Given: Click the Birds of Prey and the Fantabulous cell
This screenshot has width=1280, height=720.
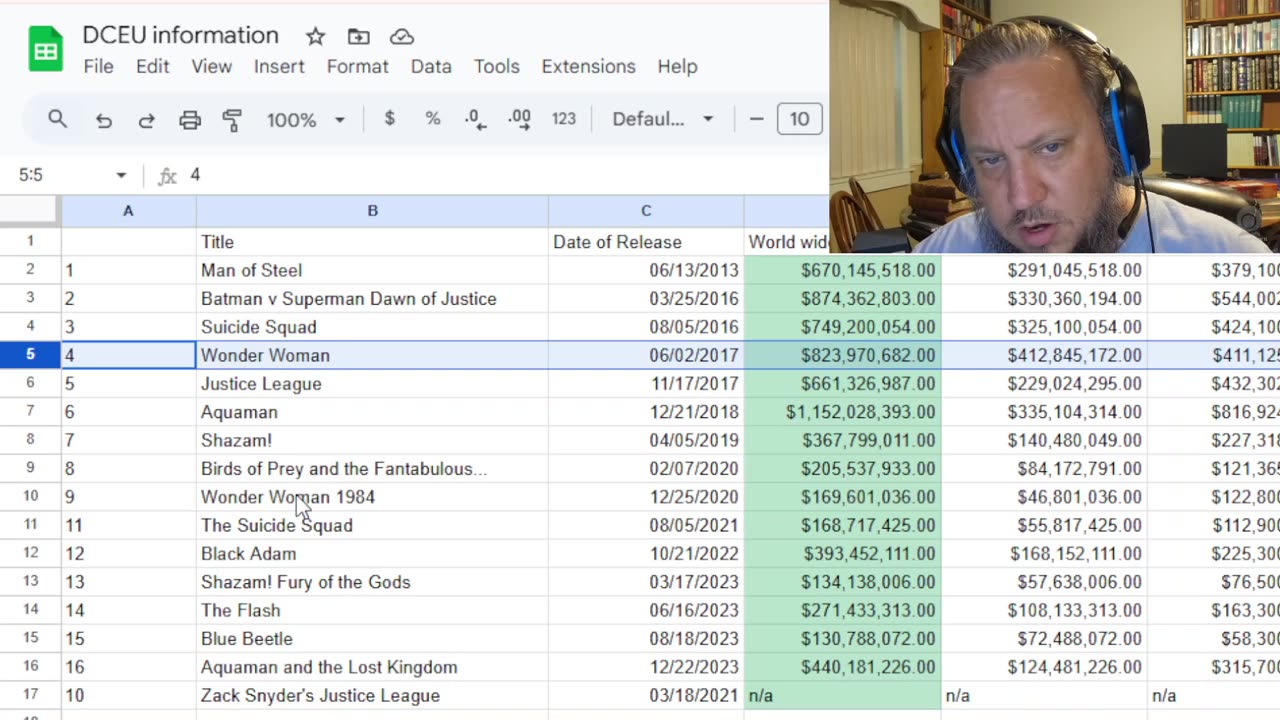Looking at the screenshot, I should [x=372, y=469].
